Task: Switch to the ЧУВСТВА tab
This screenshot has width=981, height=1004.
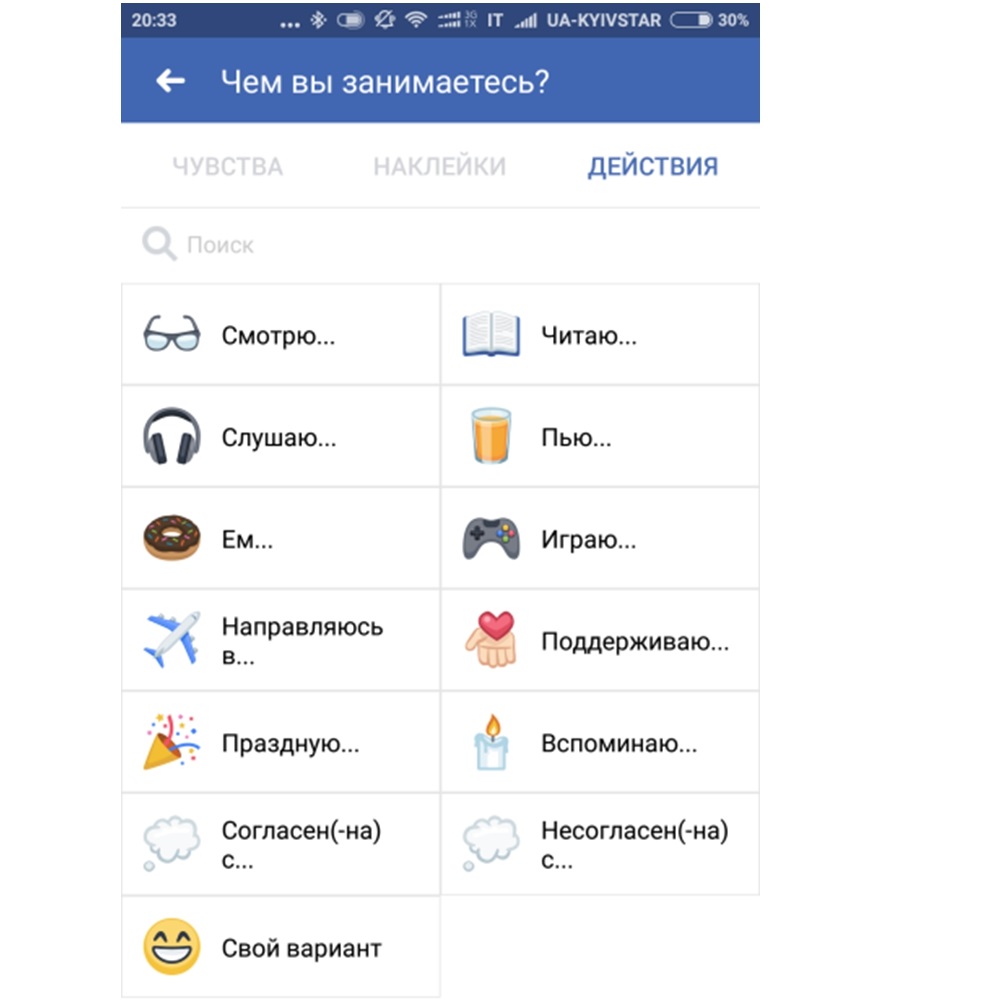Action: tap(227, 166)
